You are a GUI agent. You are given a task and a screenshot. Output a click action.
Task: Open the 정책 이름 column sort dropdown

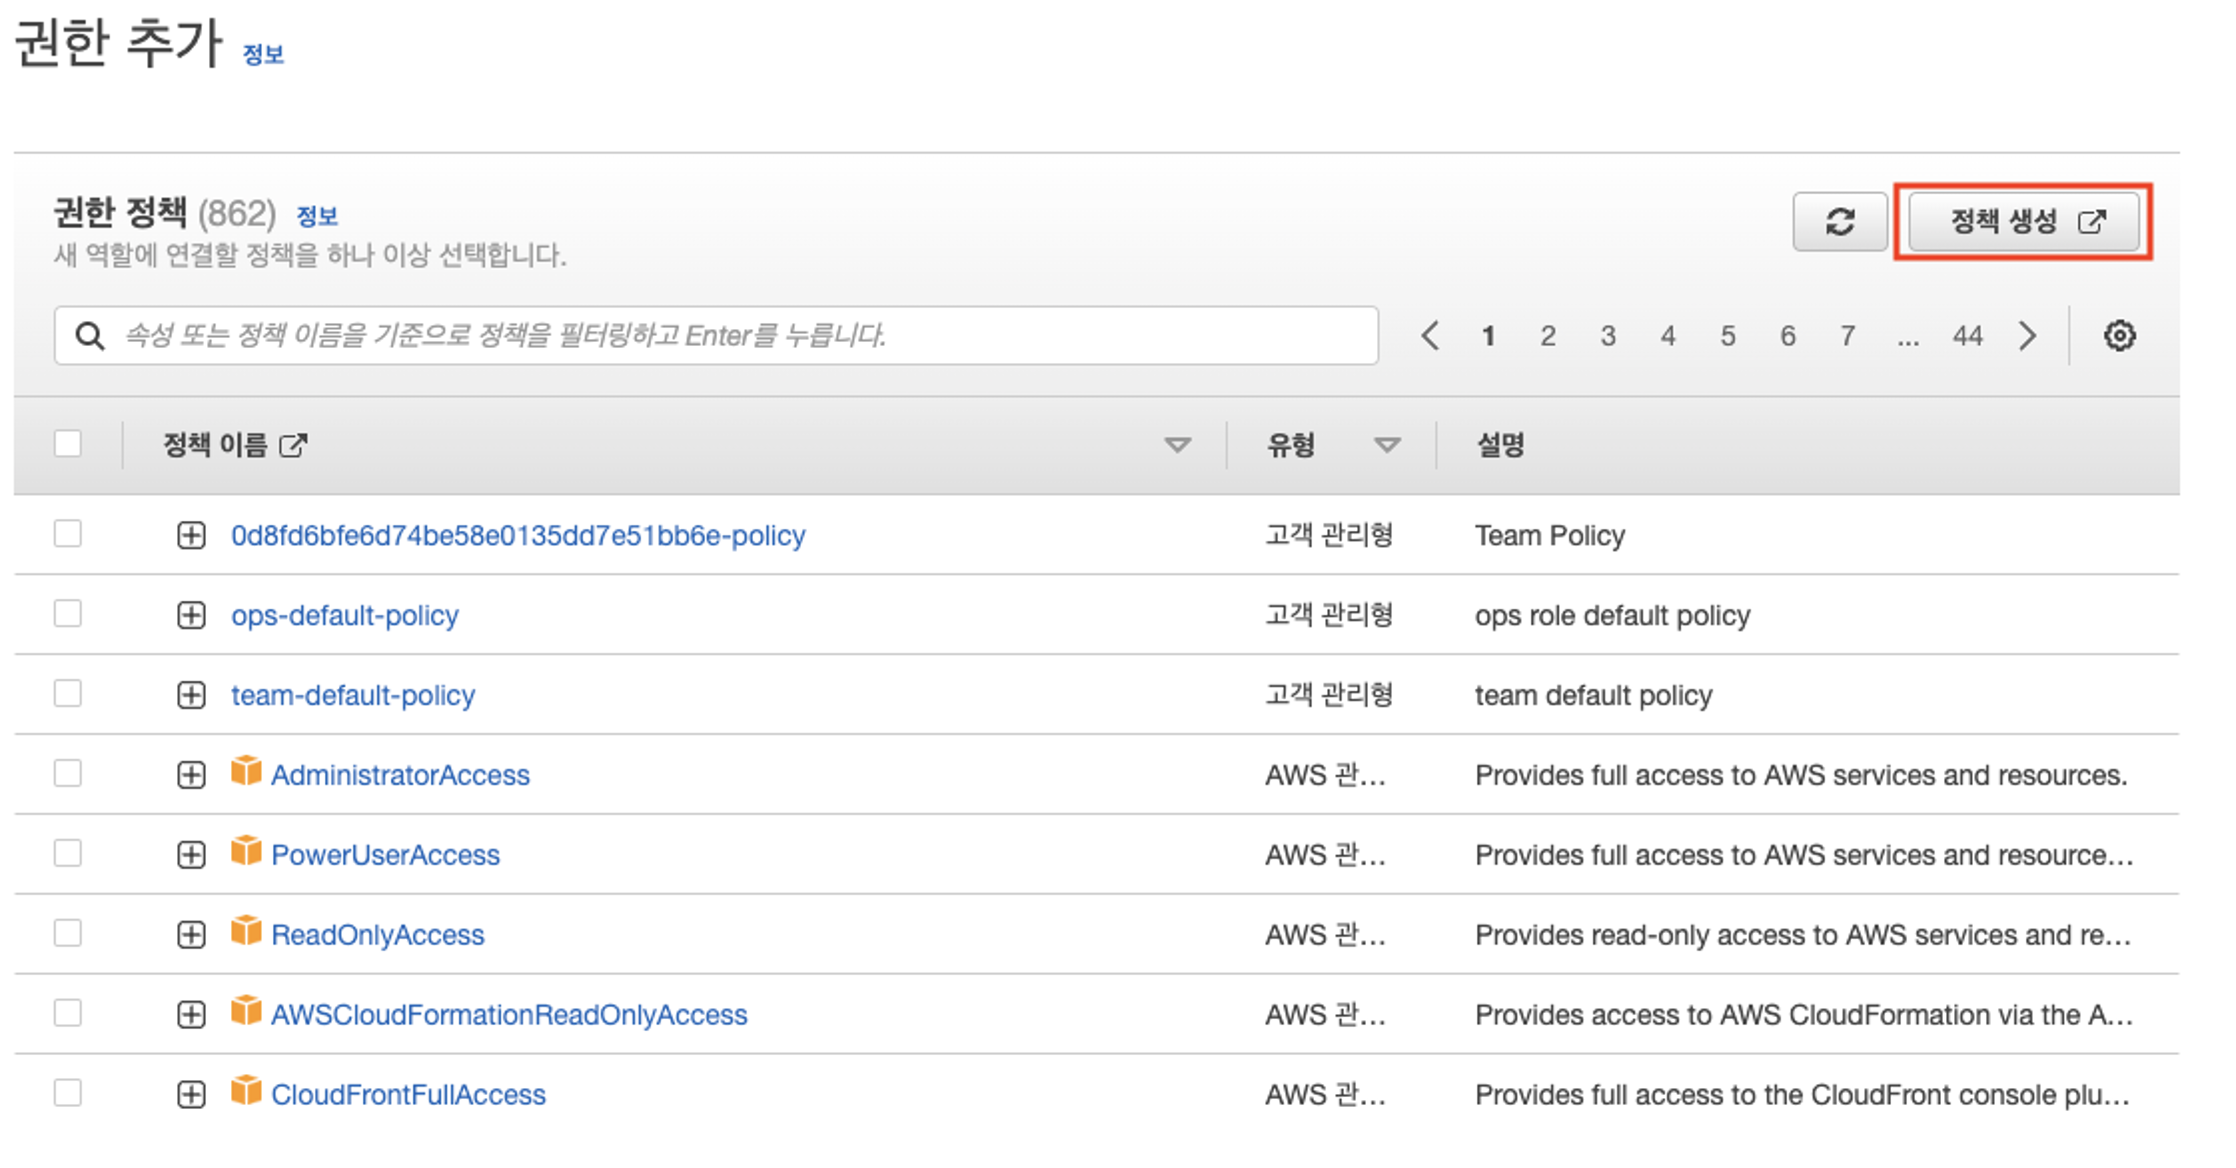tap(1177, 445)
